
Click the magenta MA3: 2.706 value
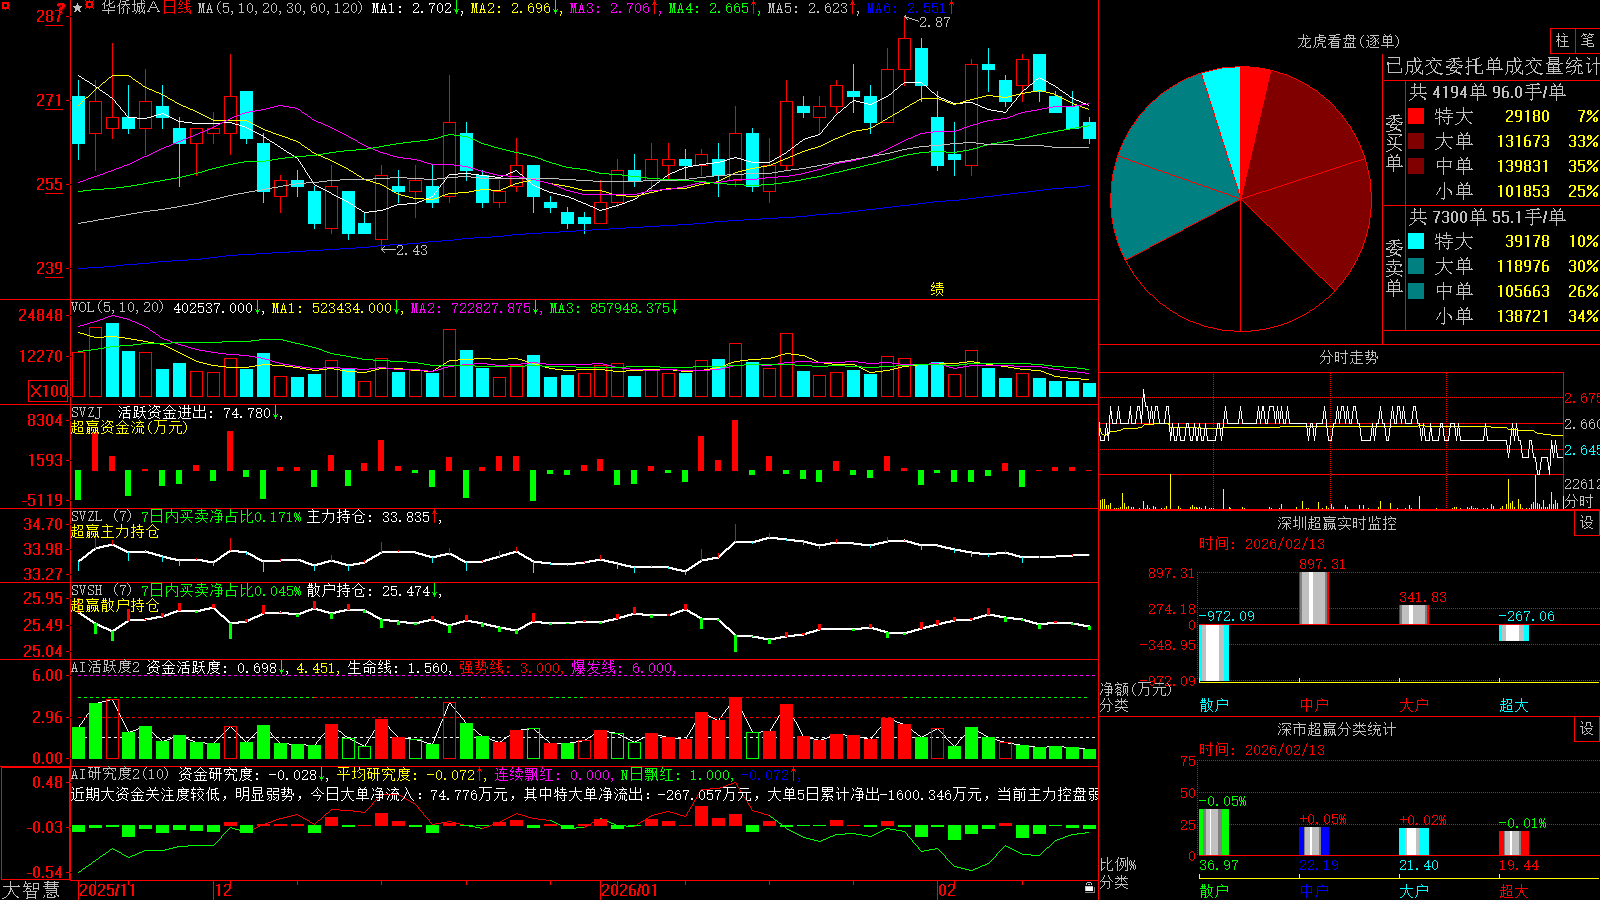pyautogui.click(x=614, y=8)
